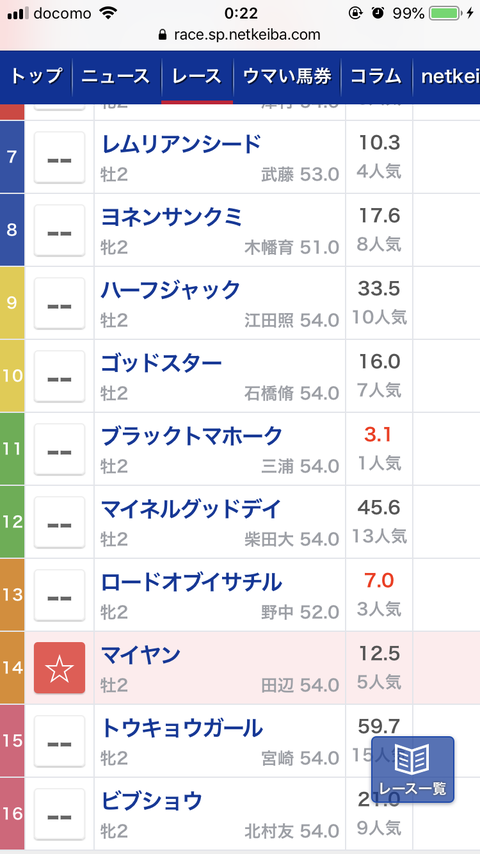Tap the battery icon in status bar
Image resolution: width=480 pixels, height=854 pixels.
tap(445, 13)
